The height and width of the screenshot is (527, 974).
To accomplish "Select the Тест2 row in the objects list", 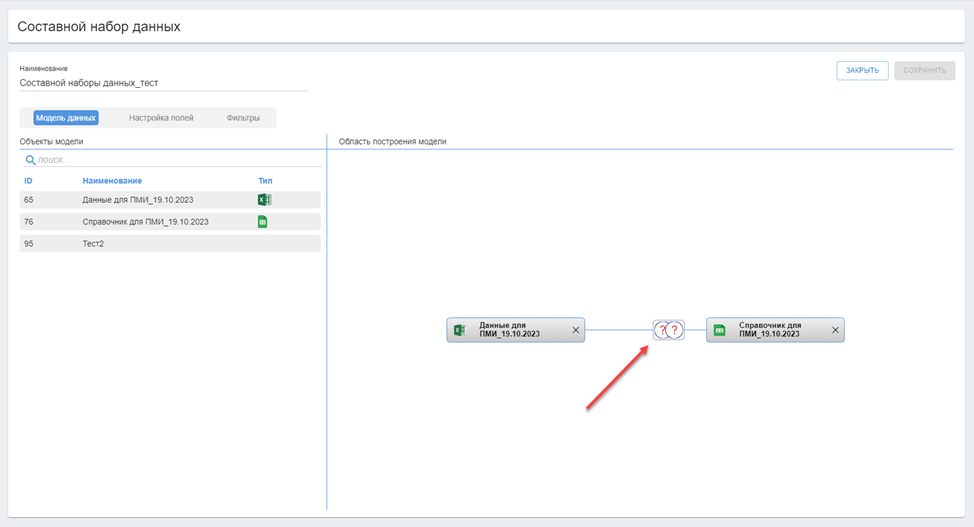I will 170,244.
